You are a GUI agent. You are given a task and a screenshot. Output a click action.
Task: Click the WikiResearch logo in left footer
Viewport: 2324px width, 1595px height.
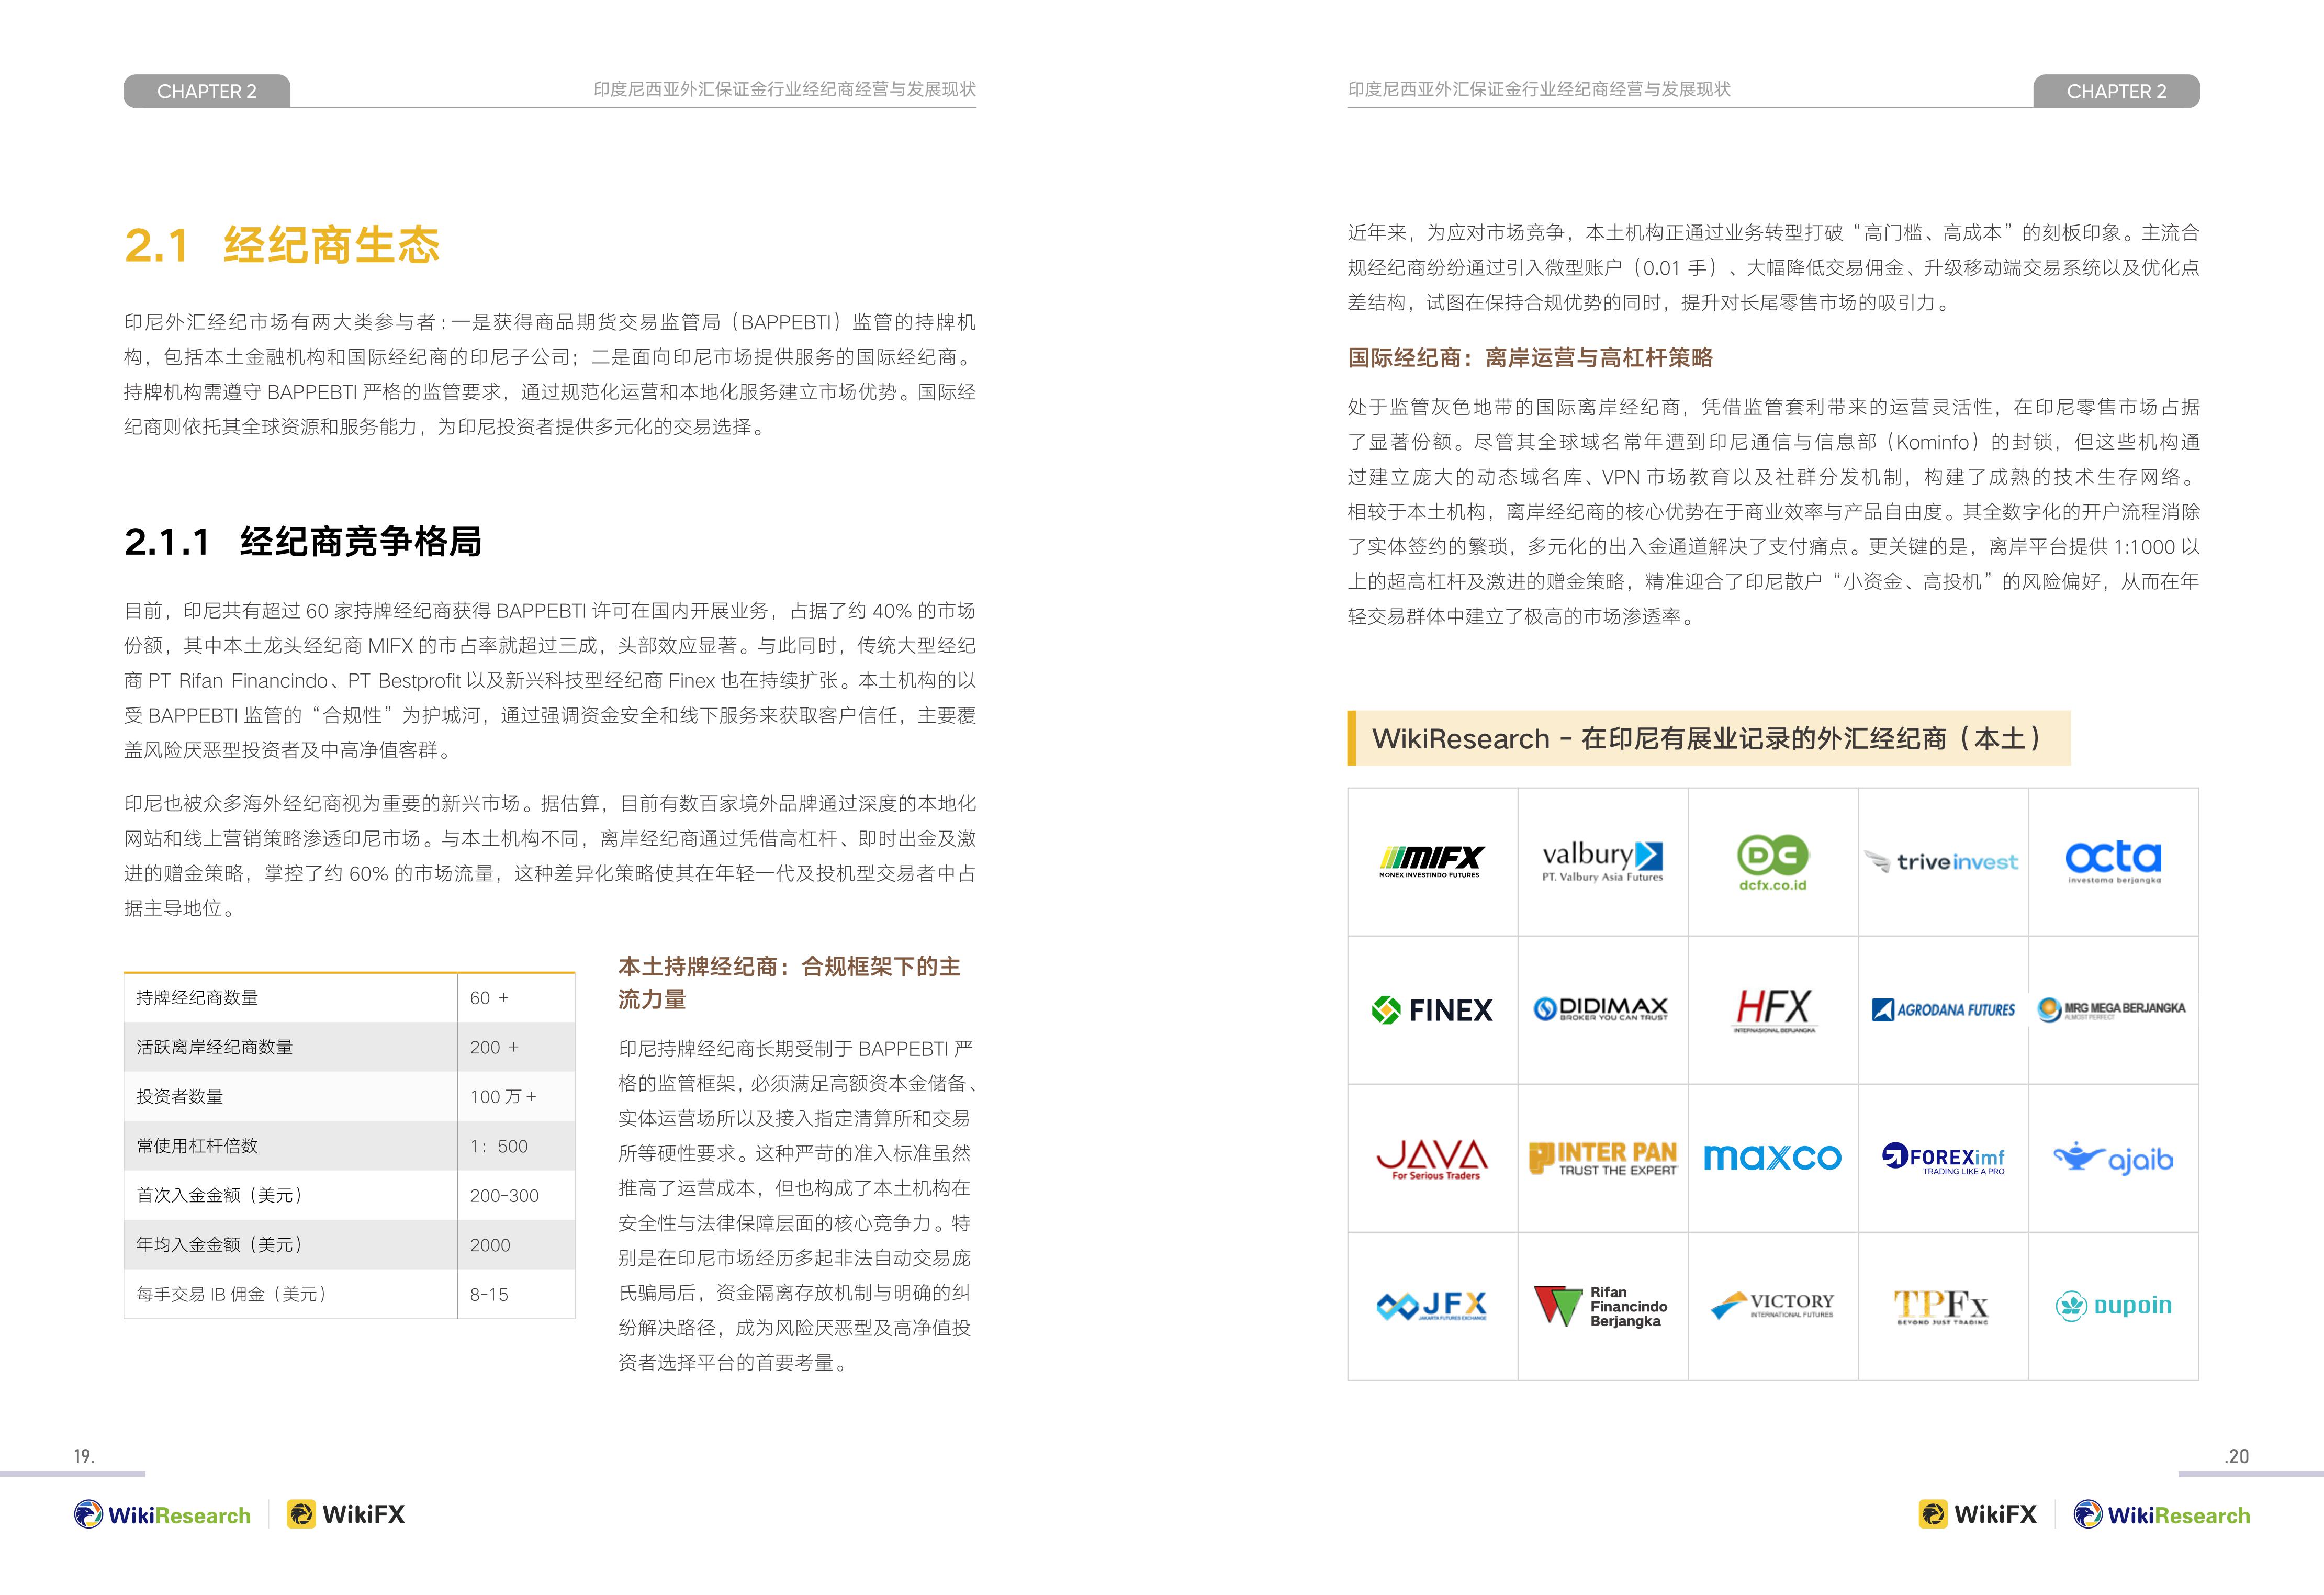[x=162, y=1515]
